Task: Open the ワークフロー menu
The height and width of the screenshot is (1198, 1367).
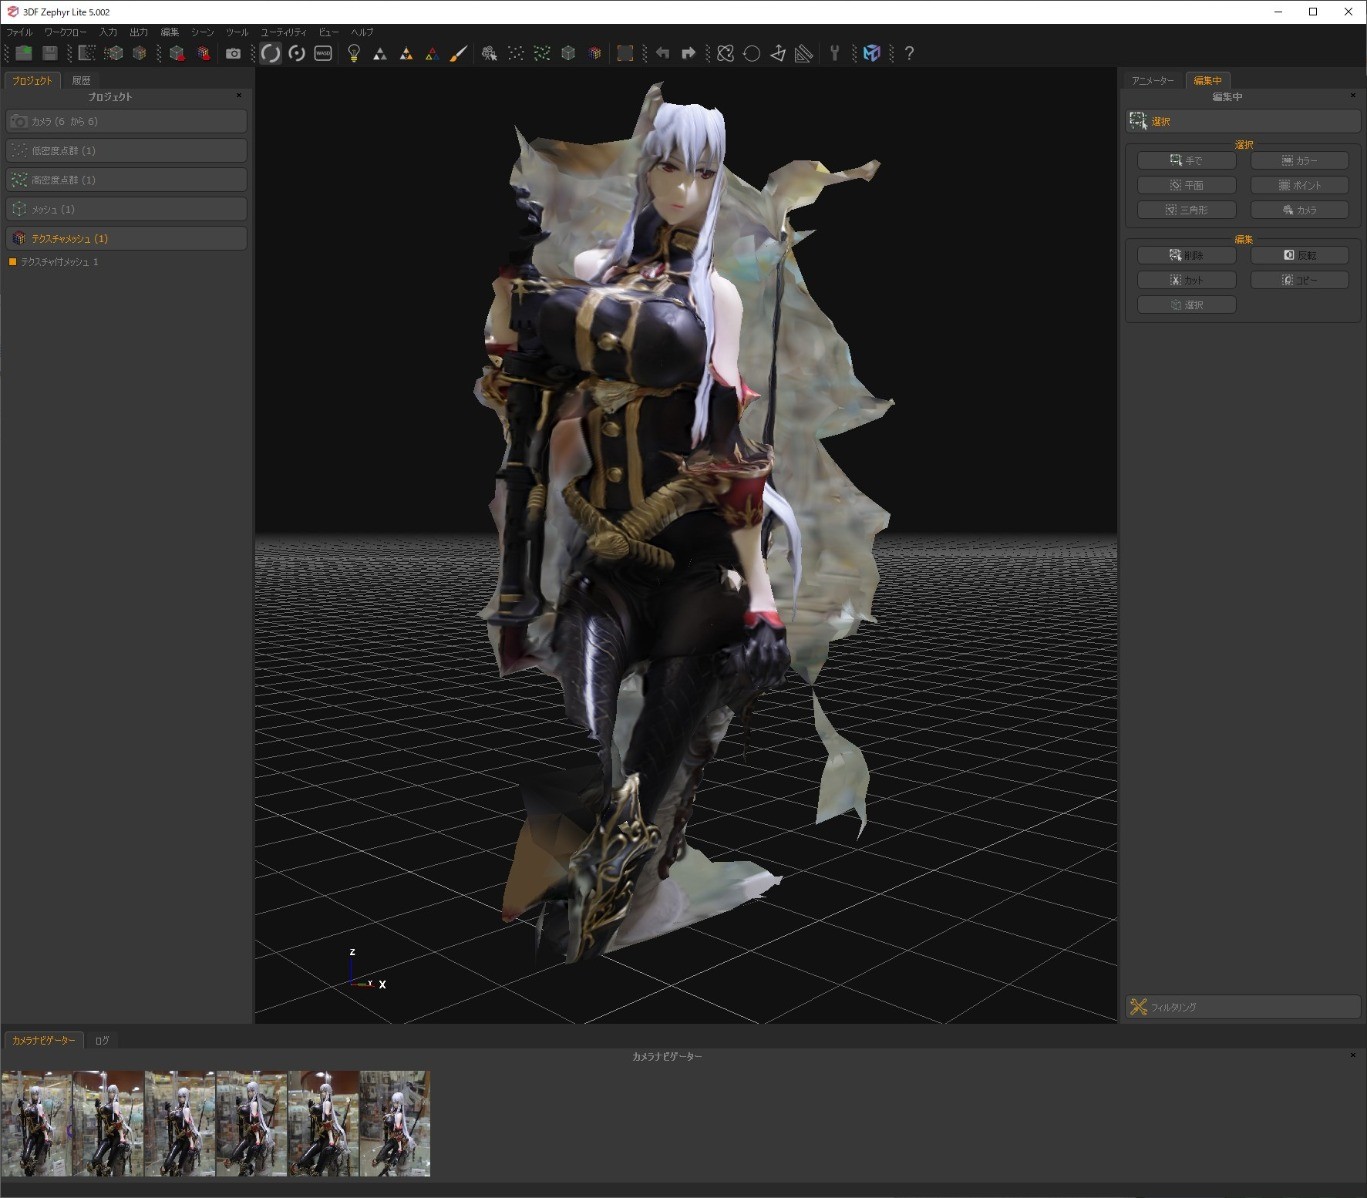Action: (65, 32)
